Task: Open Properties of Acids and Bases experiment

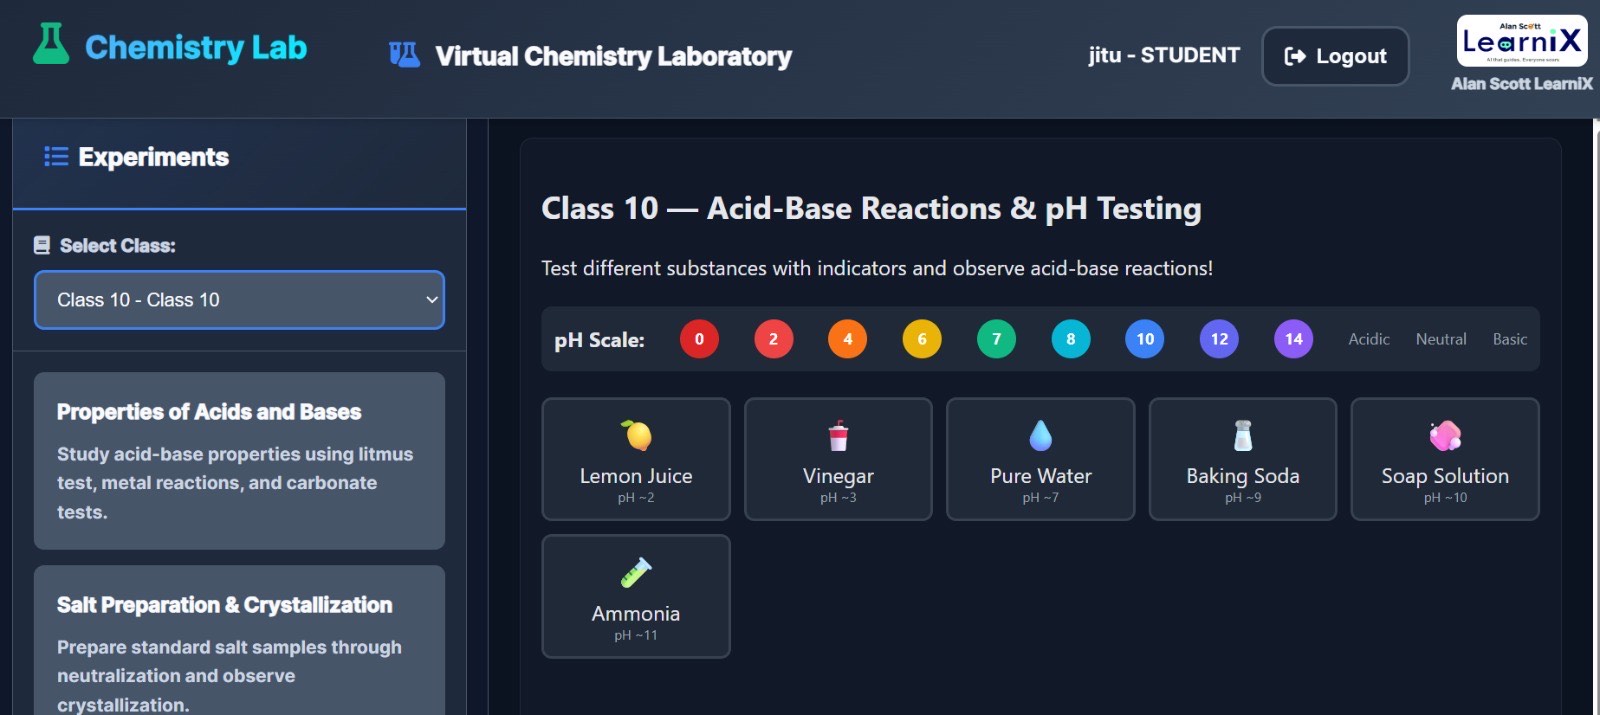Action: pos(239,460)
